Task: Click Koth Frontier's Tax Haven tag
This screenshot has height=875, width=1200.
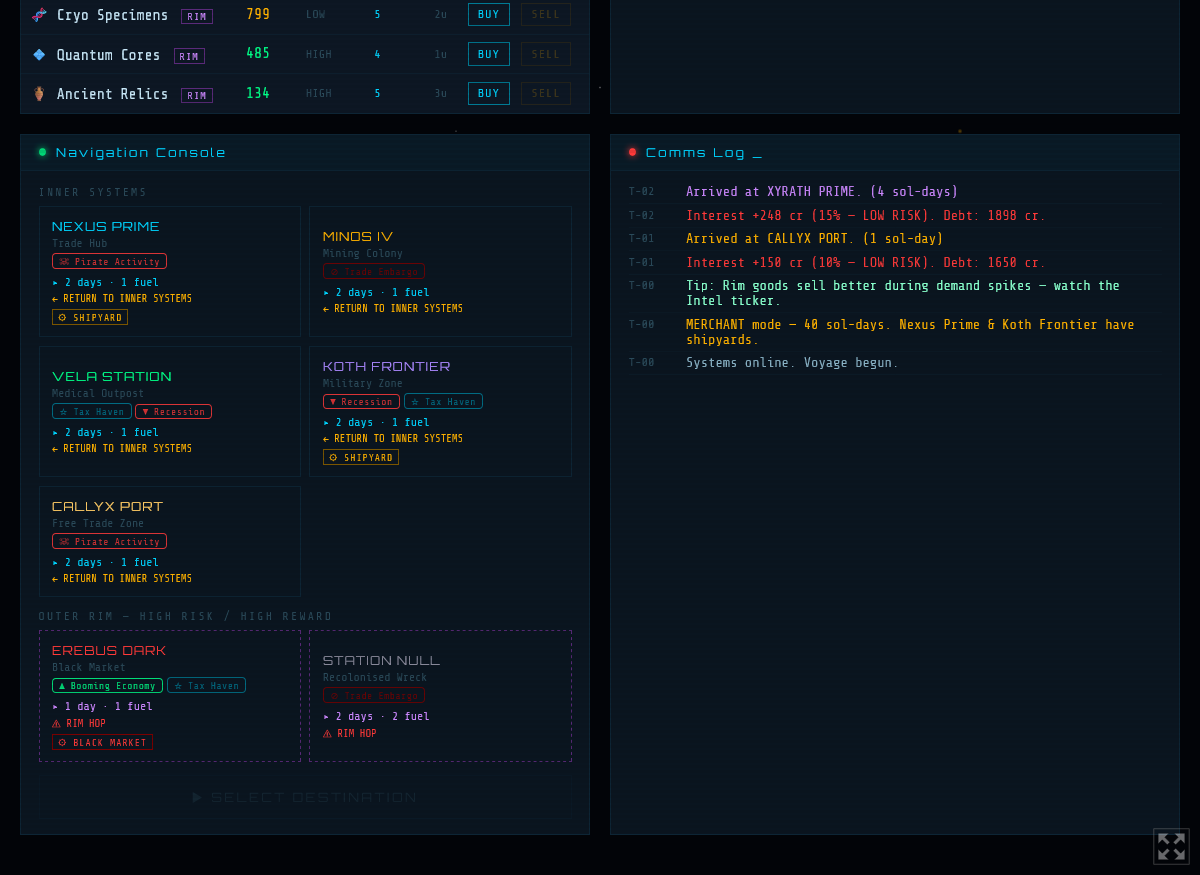Action: tap(443, 402)
